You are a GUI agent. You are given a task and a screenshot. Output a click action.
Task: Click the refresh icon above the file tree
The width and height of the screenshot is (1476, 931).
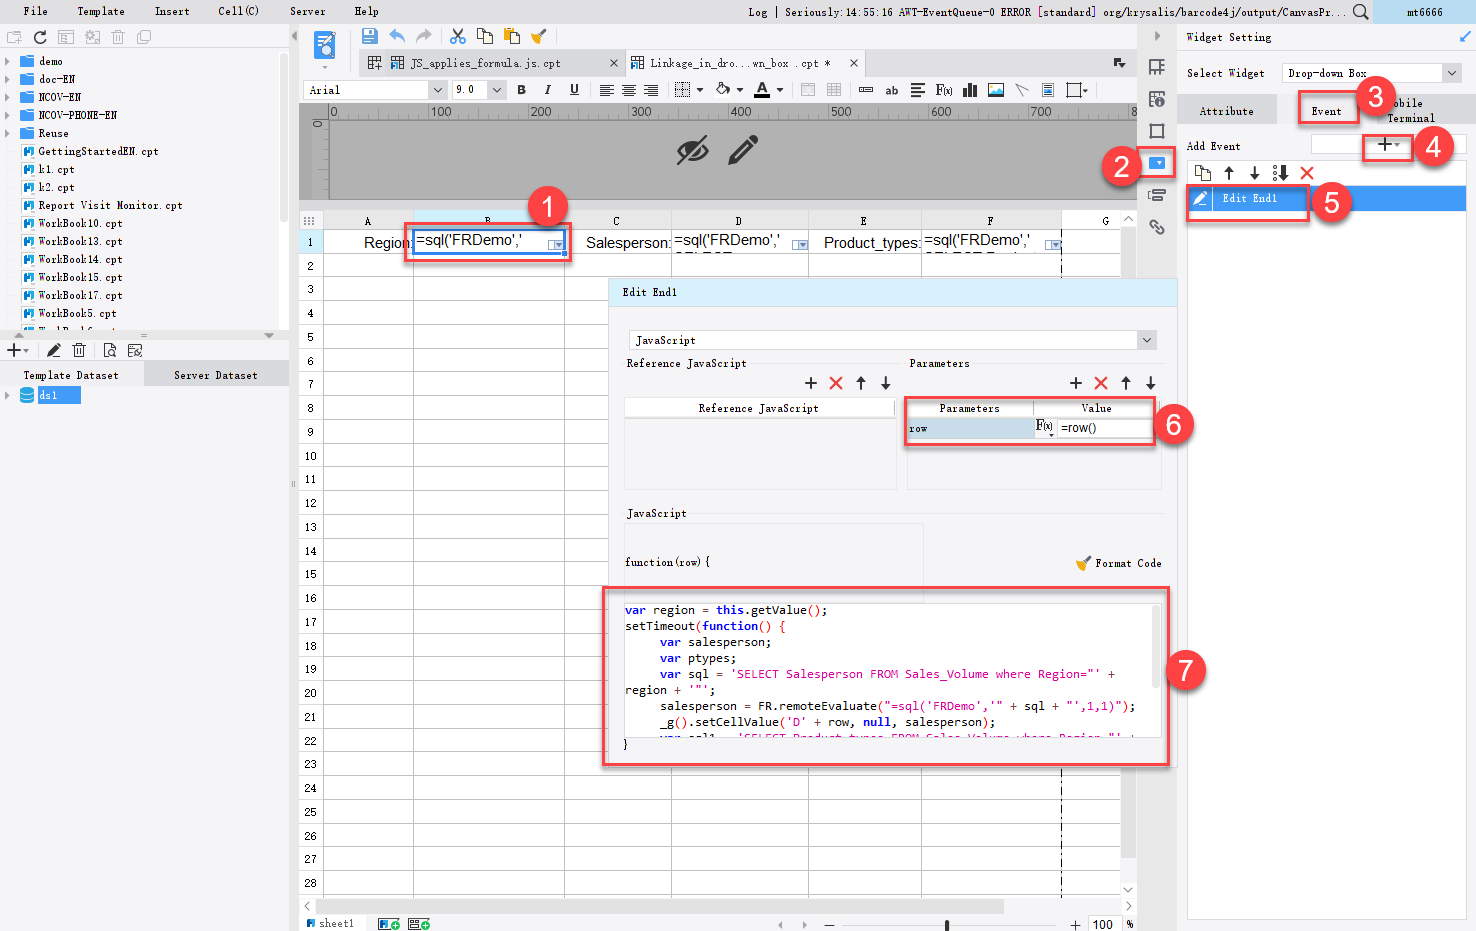point(40,37)
